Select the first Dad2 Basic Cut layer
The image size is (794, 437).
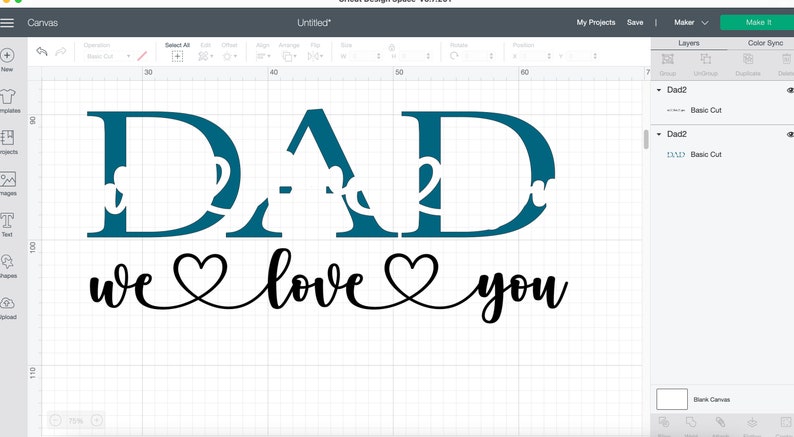722,110
